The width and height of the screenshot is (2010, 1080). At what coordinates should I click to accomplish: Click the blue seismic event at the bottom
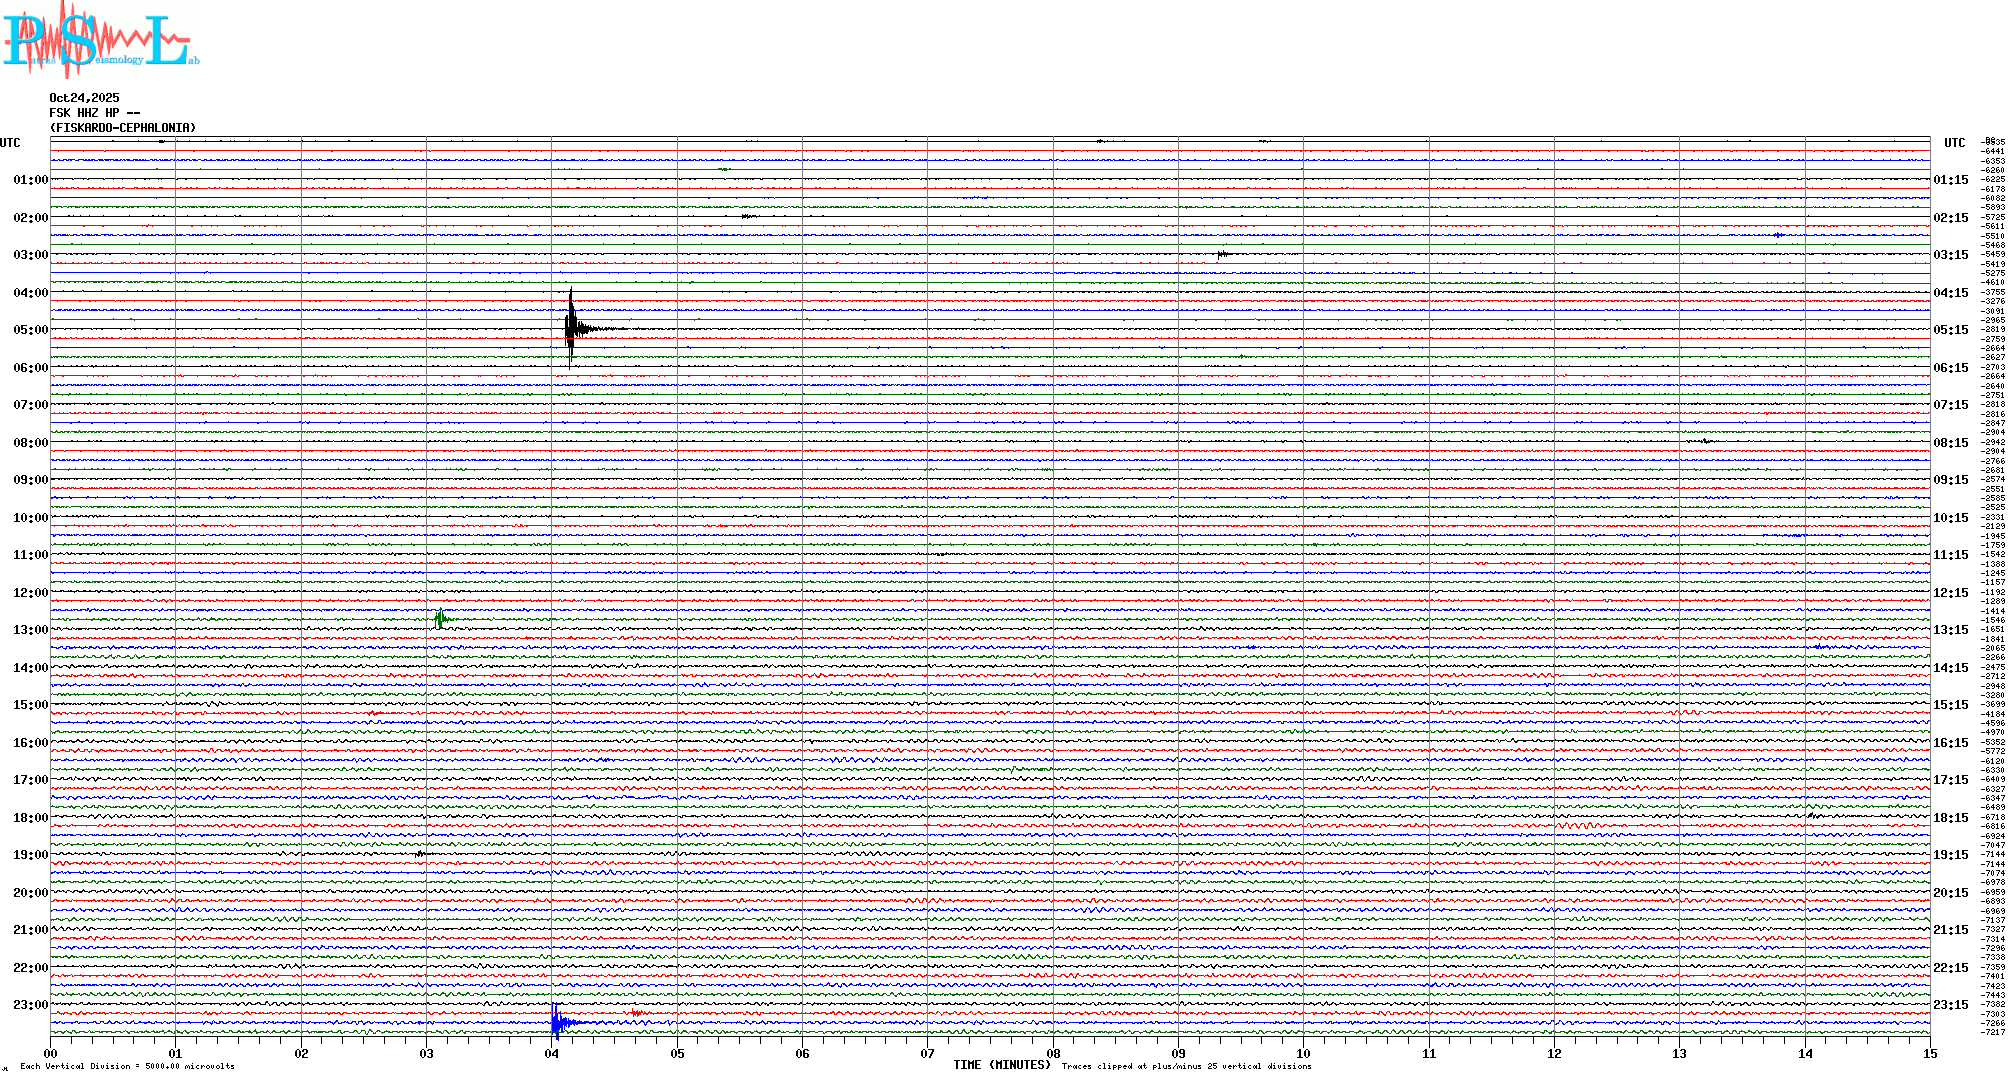pos(558,1022)
